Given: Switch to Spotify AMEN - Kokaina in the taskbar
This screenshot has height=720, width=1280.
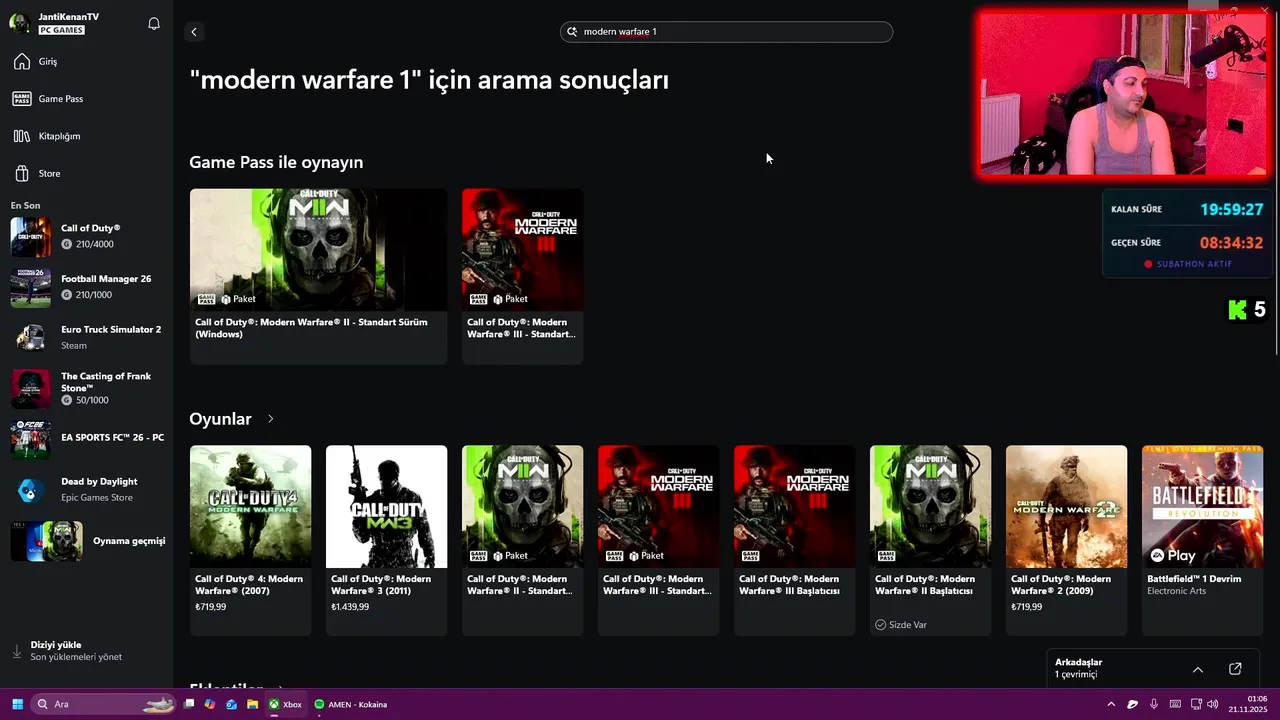Looking at the screenshot, I should (x=351, y=704).
